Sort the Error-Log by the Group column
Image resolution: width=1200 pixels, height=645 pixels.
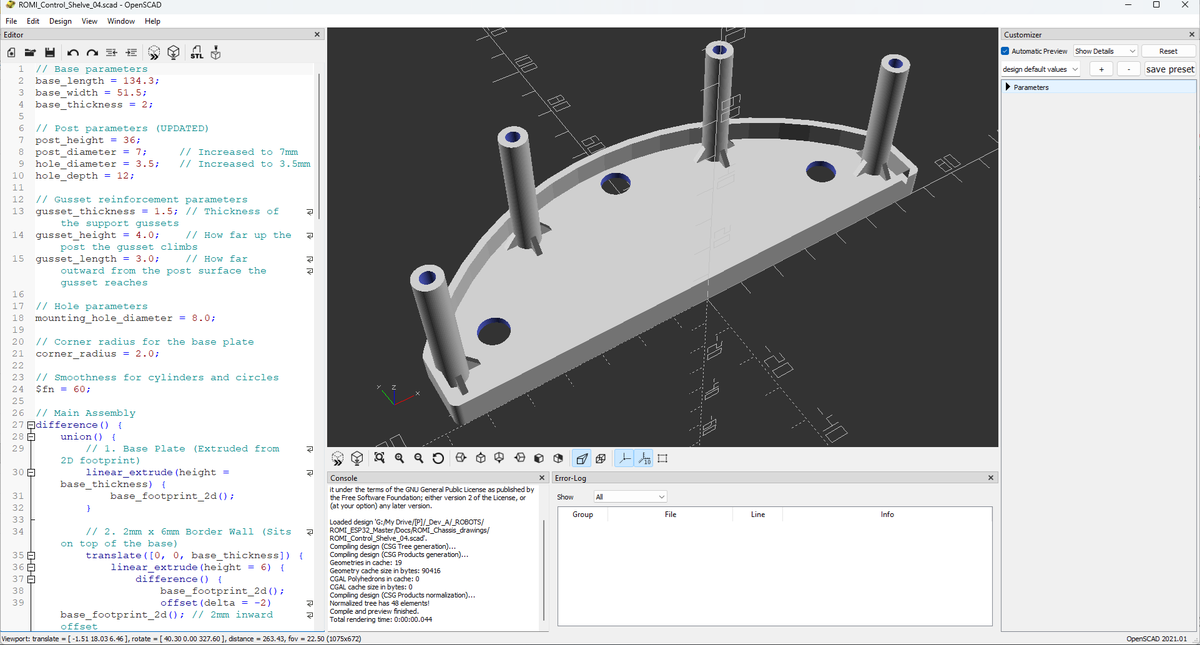[x=583, y=514]
